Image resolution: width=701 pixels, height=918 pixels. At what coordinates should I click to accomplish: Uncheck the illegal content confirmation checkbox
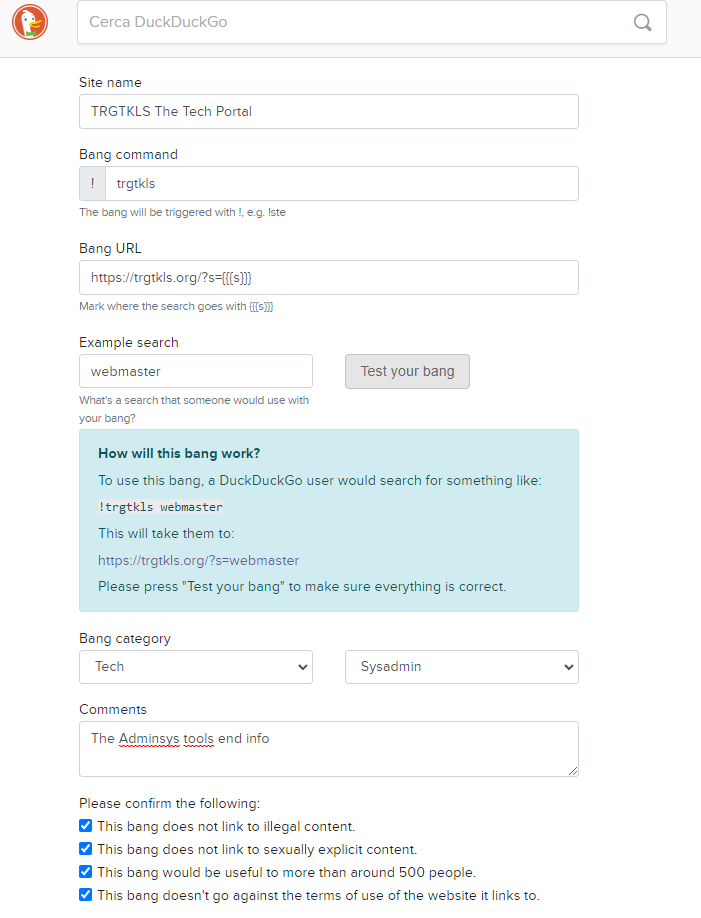click(85, 826)
